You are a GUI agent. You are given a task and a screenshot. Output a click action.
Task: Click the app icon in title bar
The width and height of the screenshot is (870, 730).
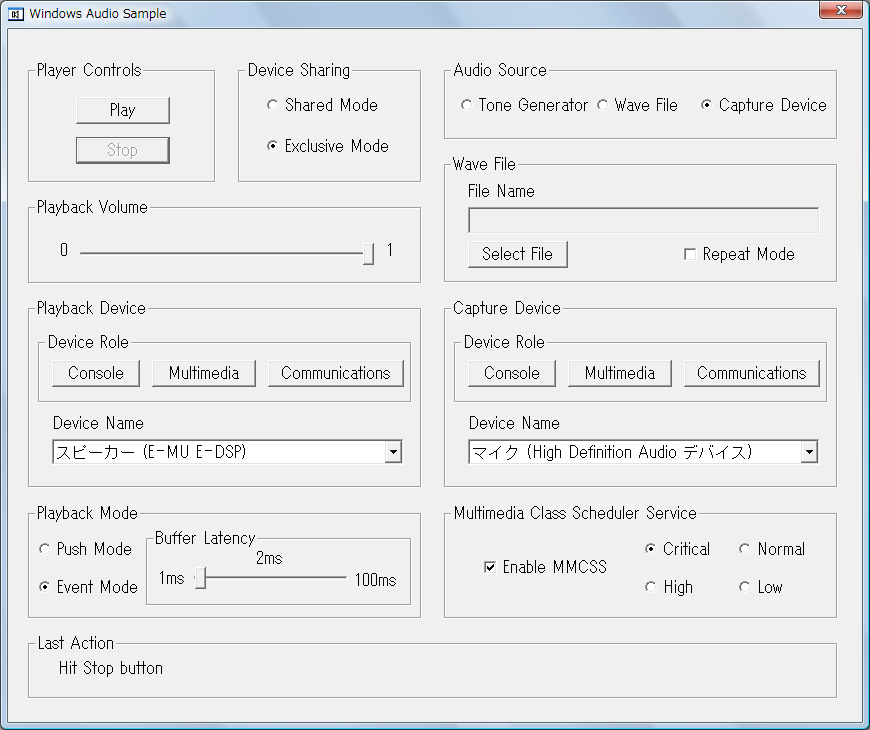16,14
